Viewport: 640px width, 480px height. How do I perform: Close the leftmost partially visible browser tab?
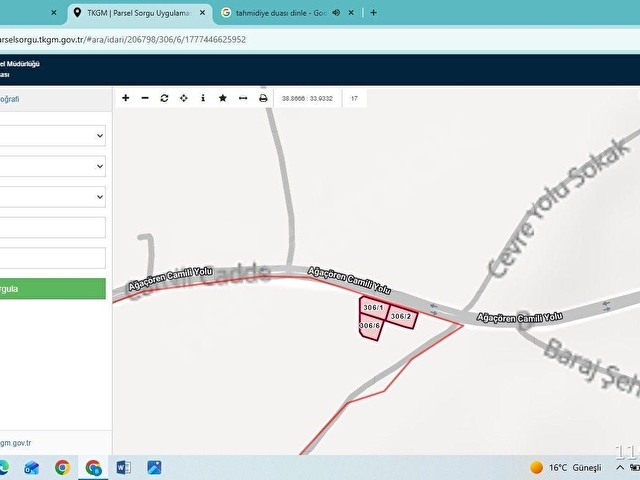[53, 13]
